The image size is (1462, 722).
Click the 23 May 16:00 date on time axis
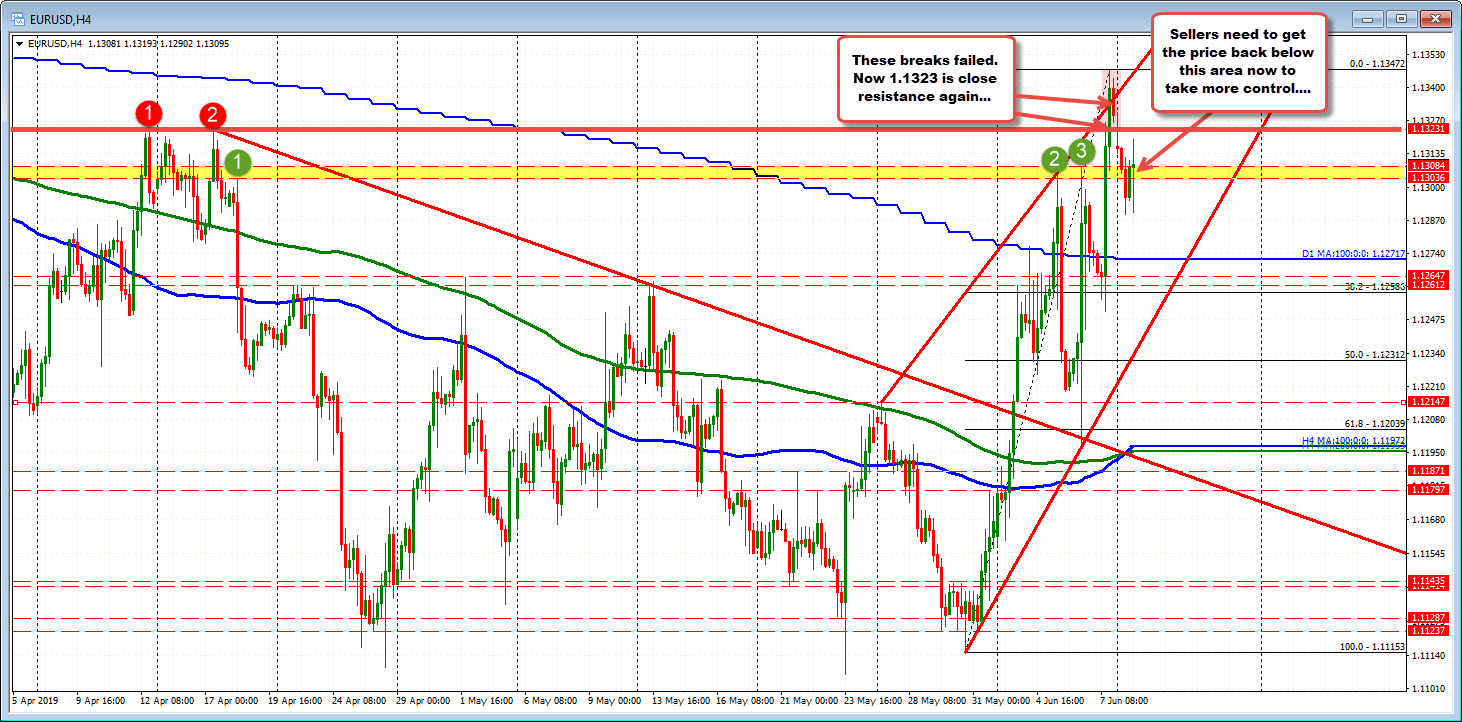pyautogui.click(x=874, y=701)
